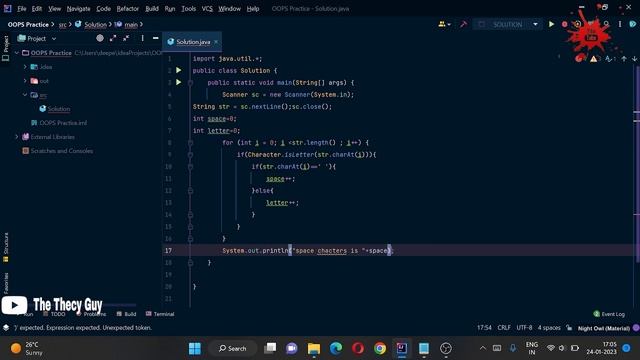Image resolution: width=640 pixels, height=360 pixels.
Task: Toggle code folding on the main method line
Action: pyautogui.click(x=190, y=82)
